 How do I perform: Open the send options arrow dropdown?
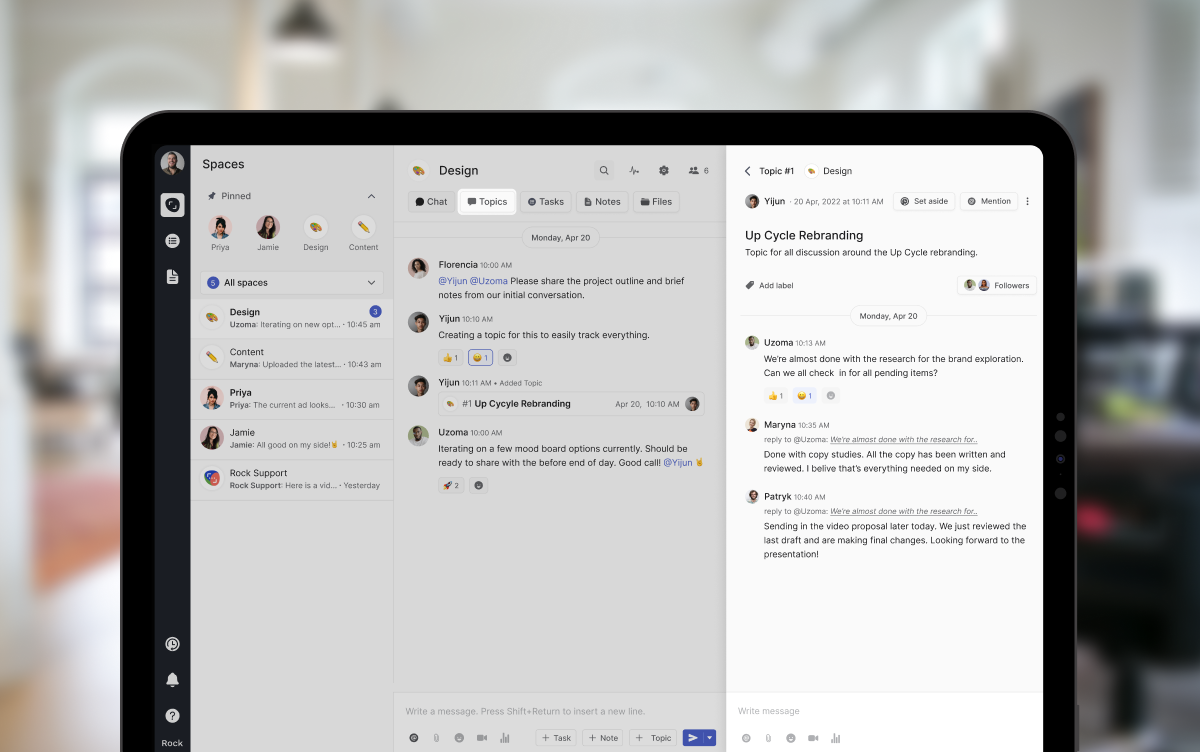[710, 738]
